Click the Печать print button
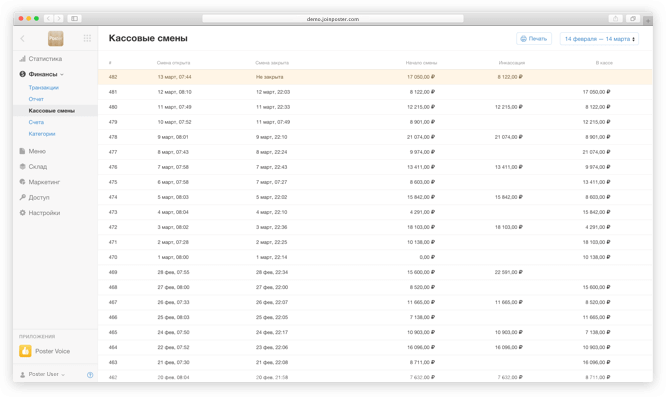666x397 pixels. [533, 39]
